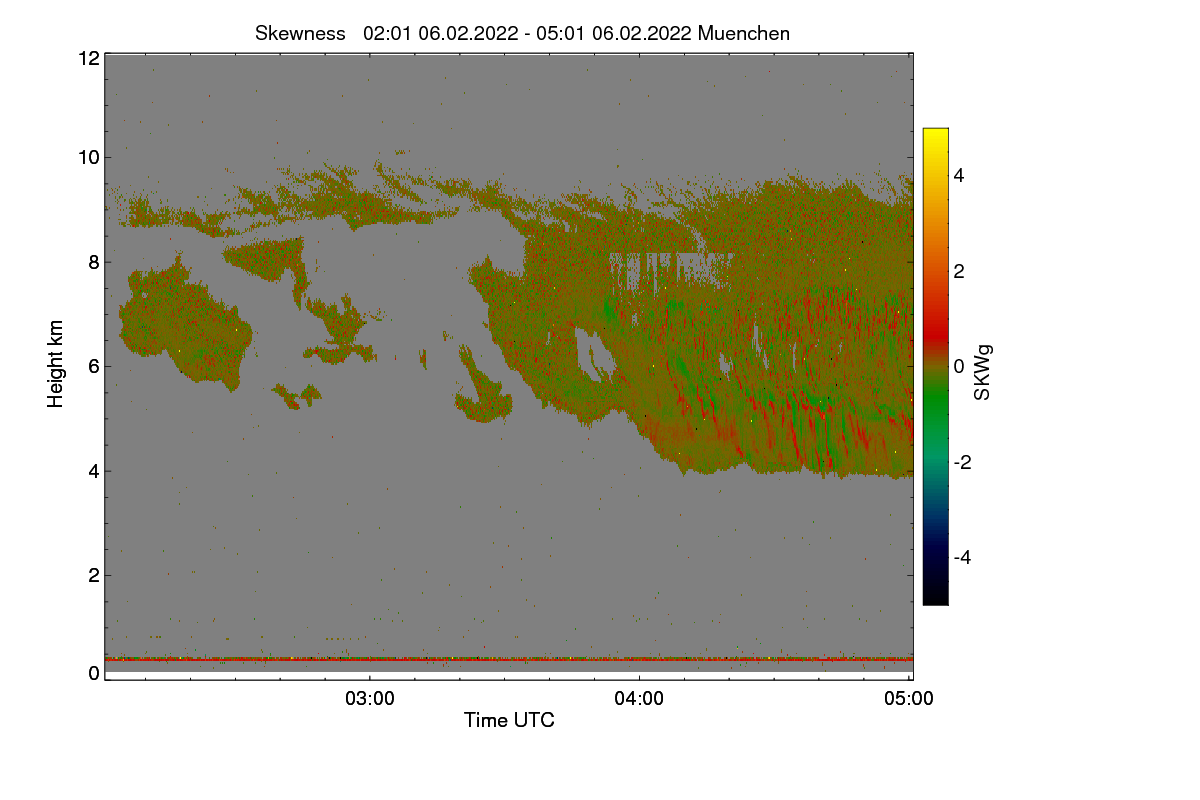This screenshot has height=800, width=1200.
Task: Click the "05:00" time tick label
Action: click(x=909, y=699)
